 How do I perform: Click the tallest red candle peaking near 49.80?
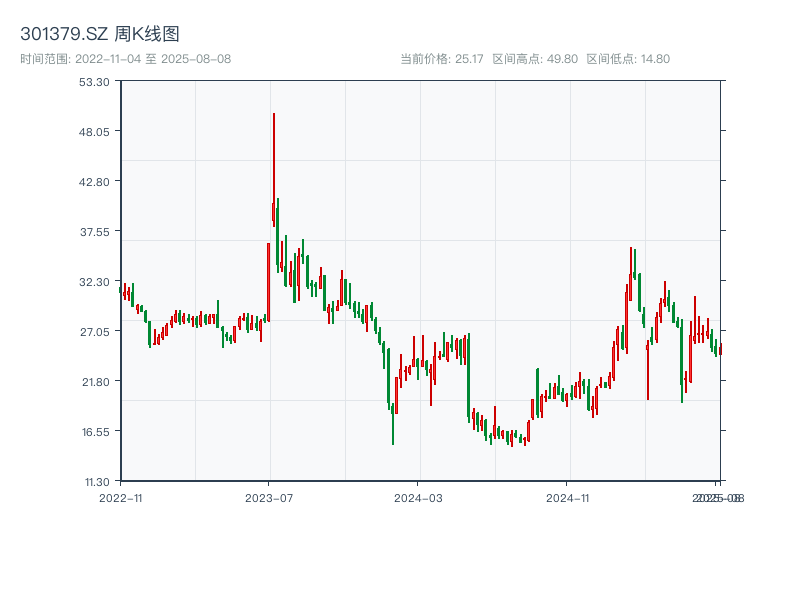point(274,170)
